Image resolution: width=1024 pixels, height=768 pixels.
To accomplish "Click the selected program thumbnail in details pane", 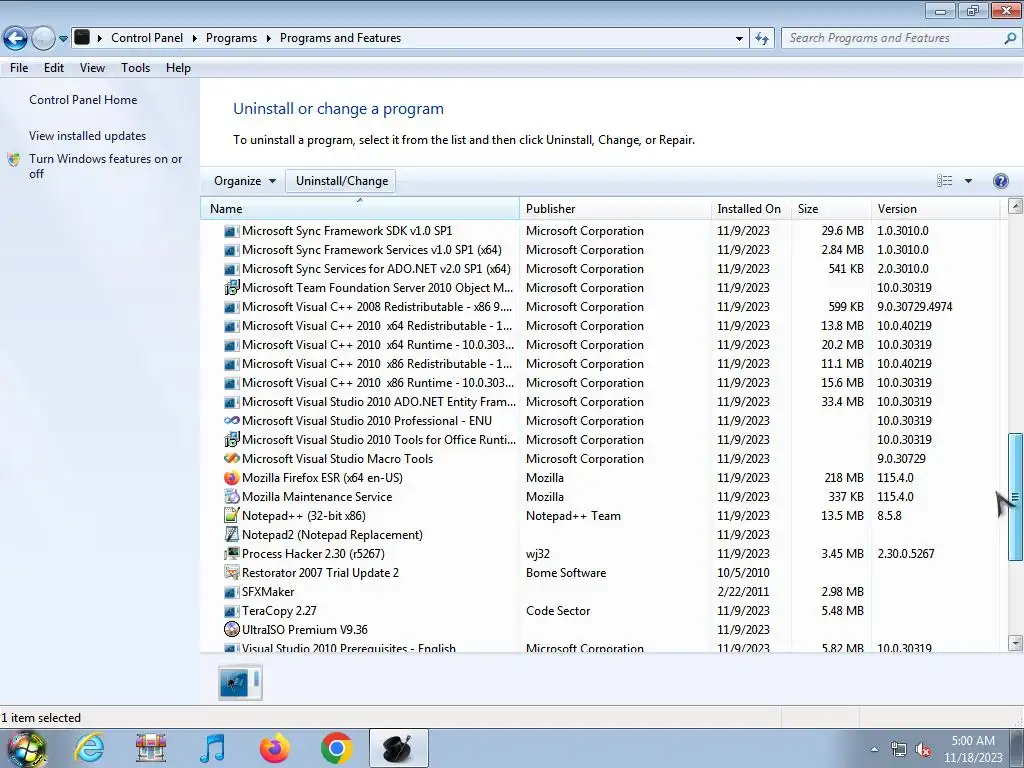I will pyautogui.click(x=240, y=683).
